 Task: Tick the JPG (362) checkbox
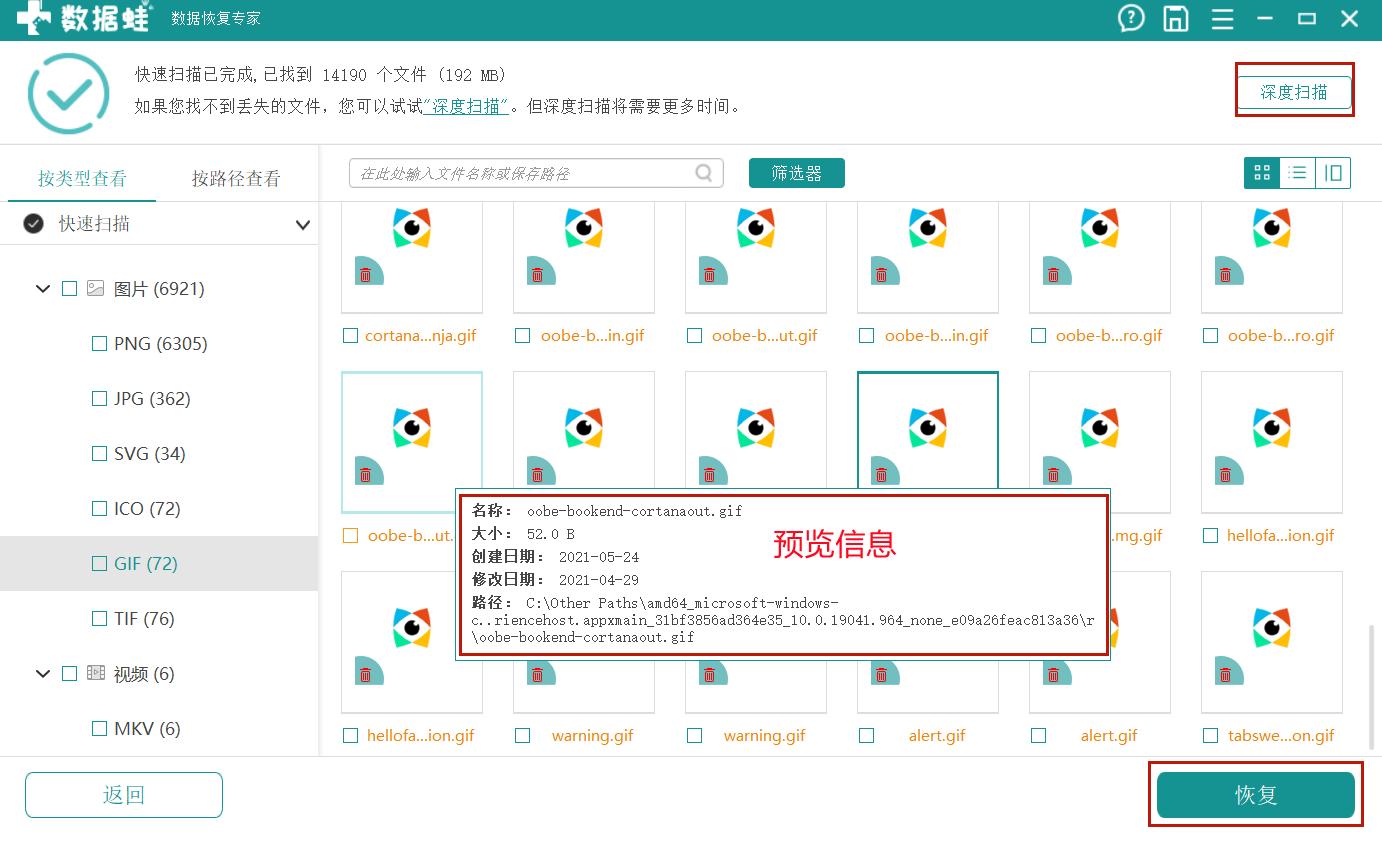pos(99,399)
